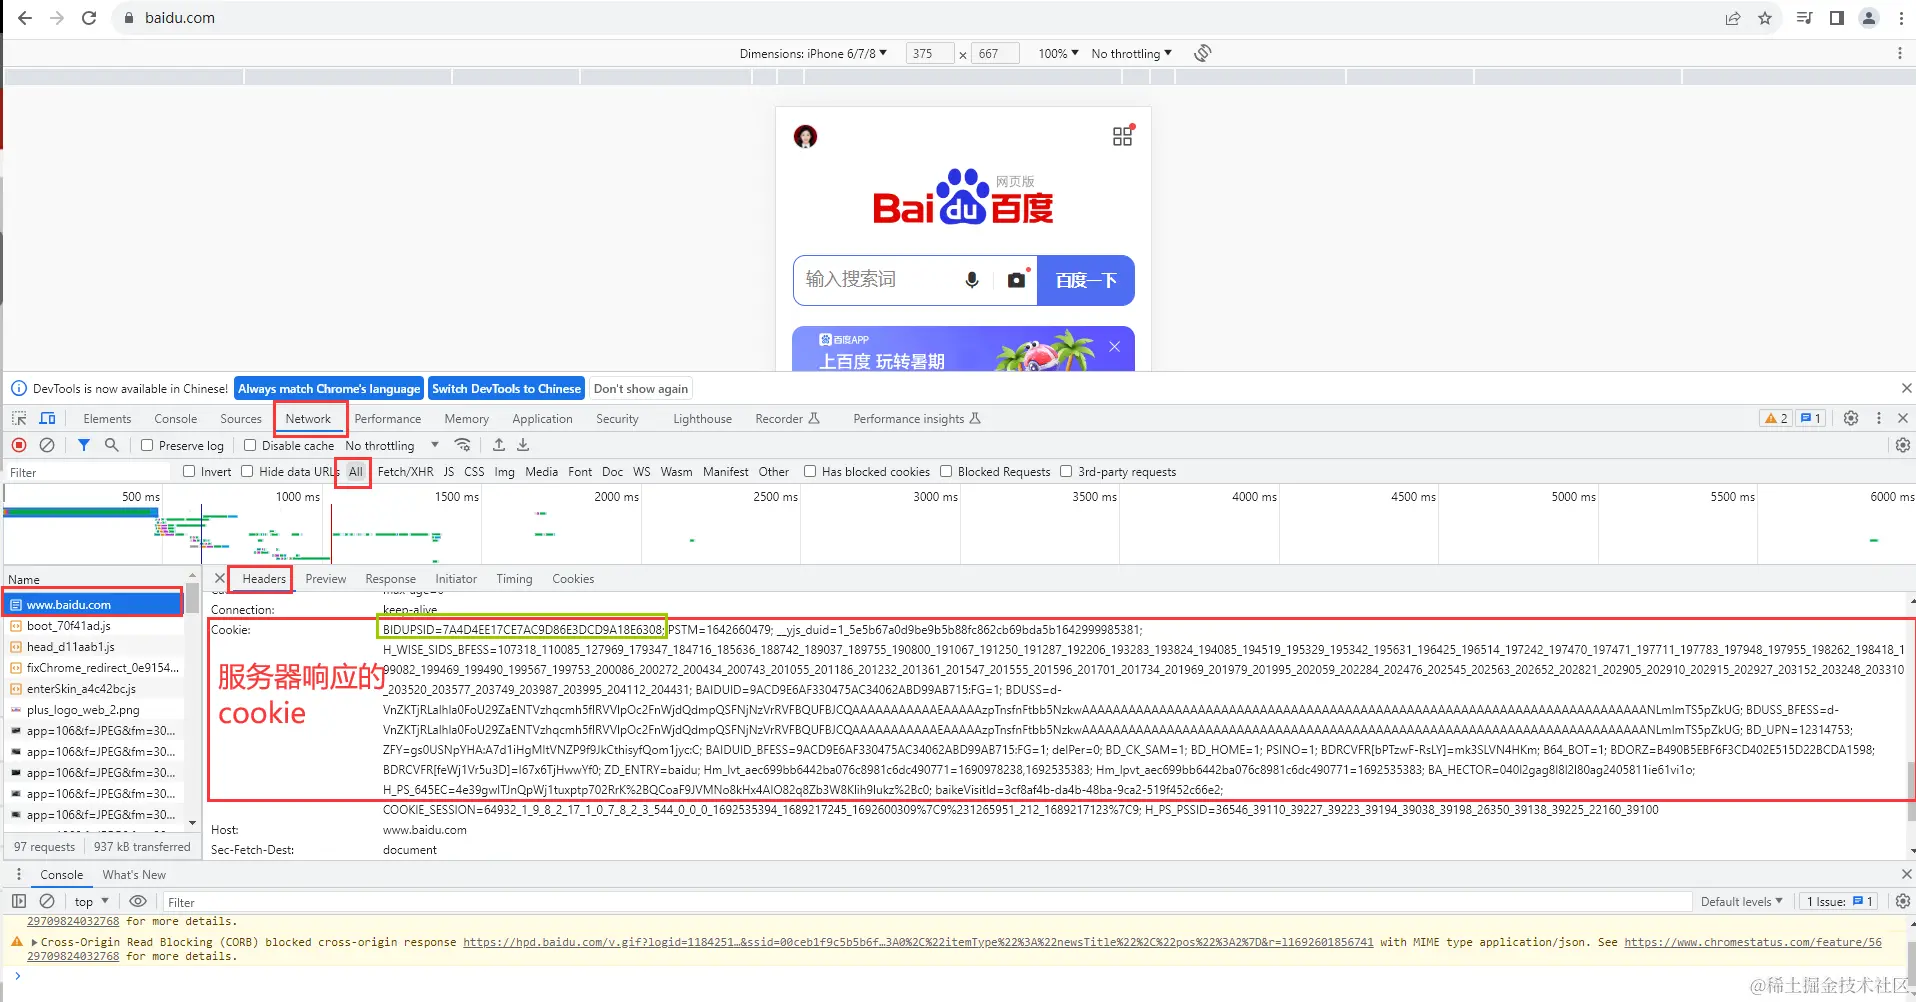
Task: Rotate the device viewport orientation
Action: point(1203,53)
